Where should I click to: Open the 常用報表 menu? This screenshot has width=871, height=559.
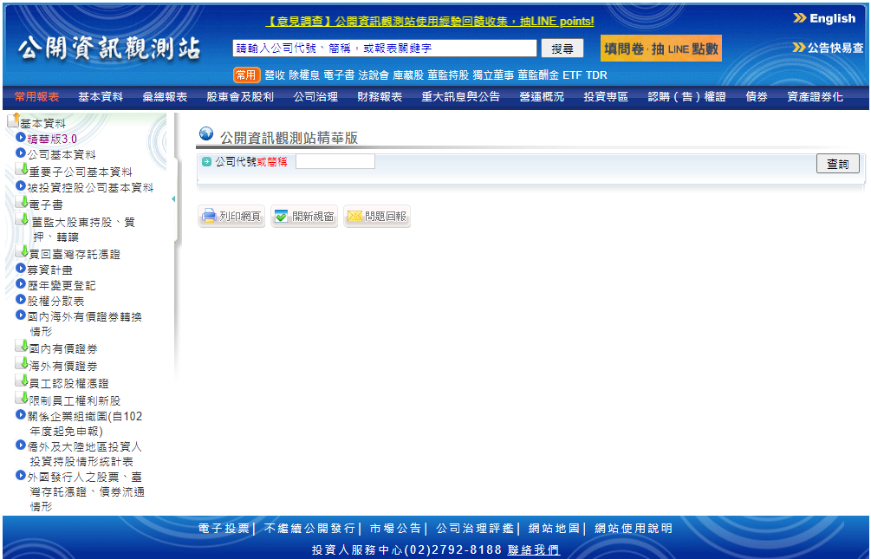[37, 97]
